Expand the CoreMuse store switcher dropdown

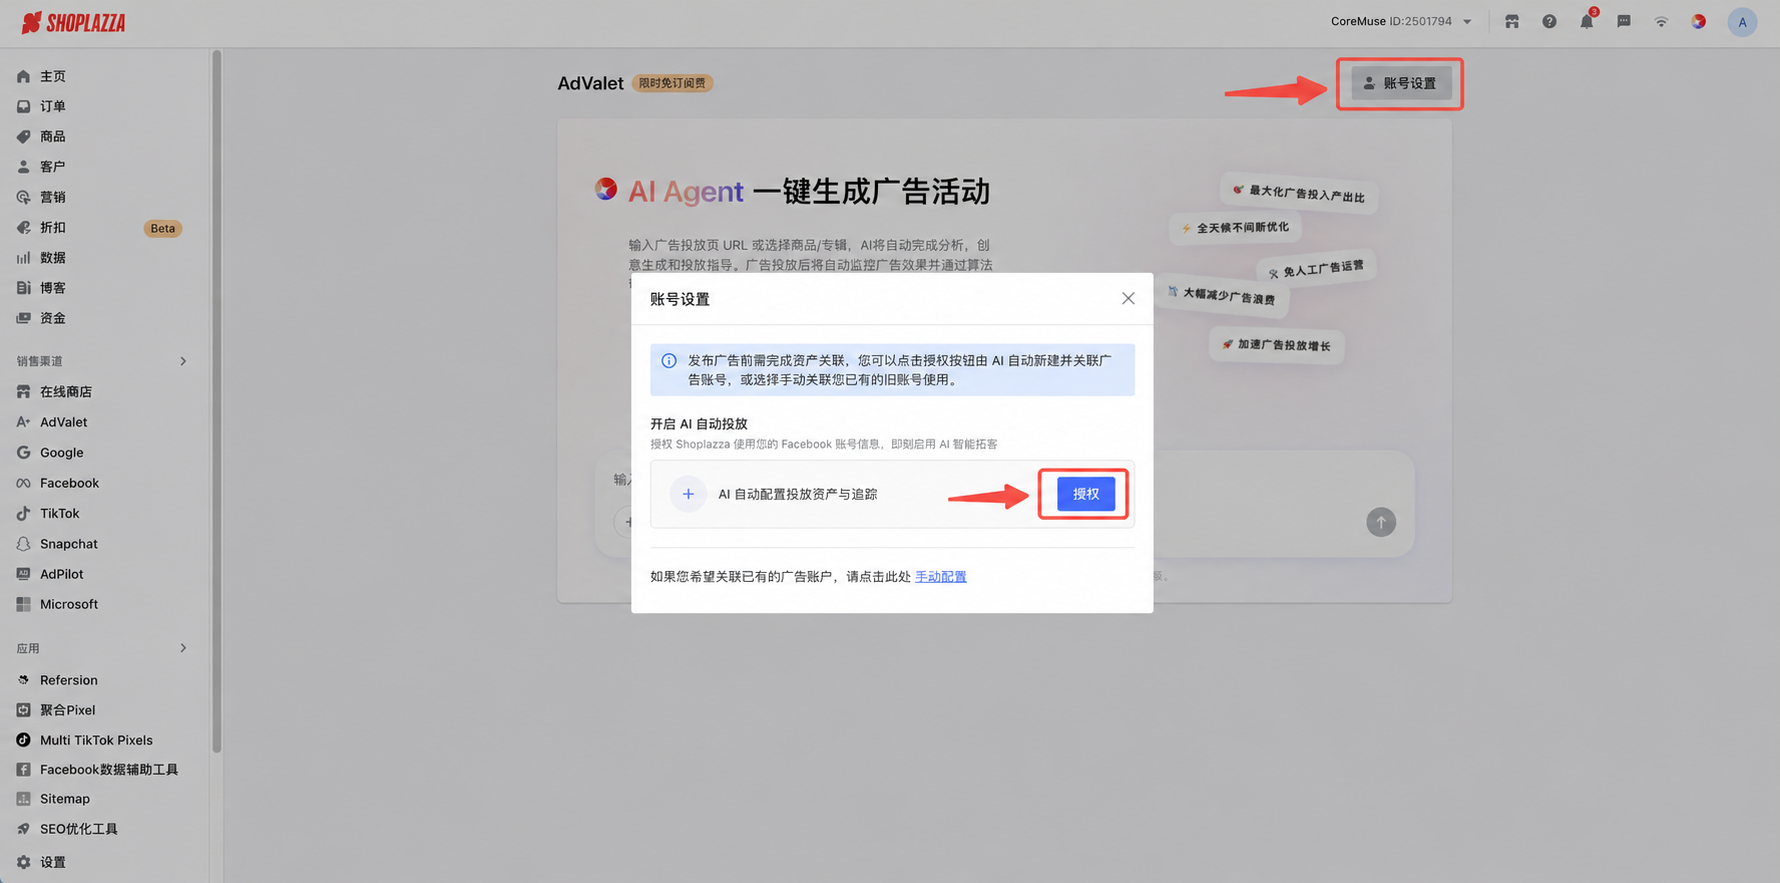1401,21
